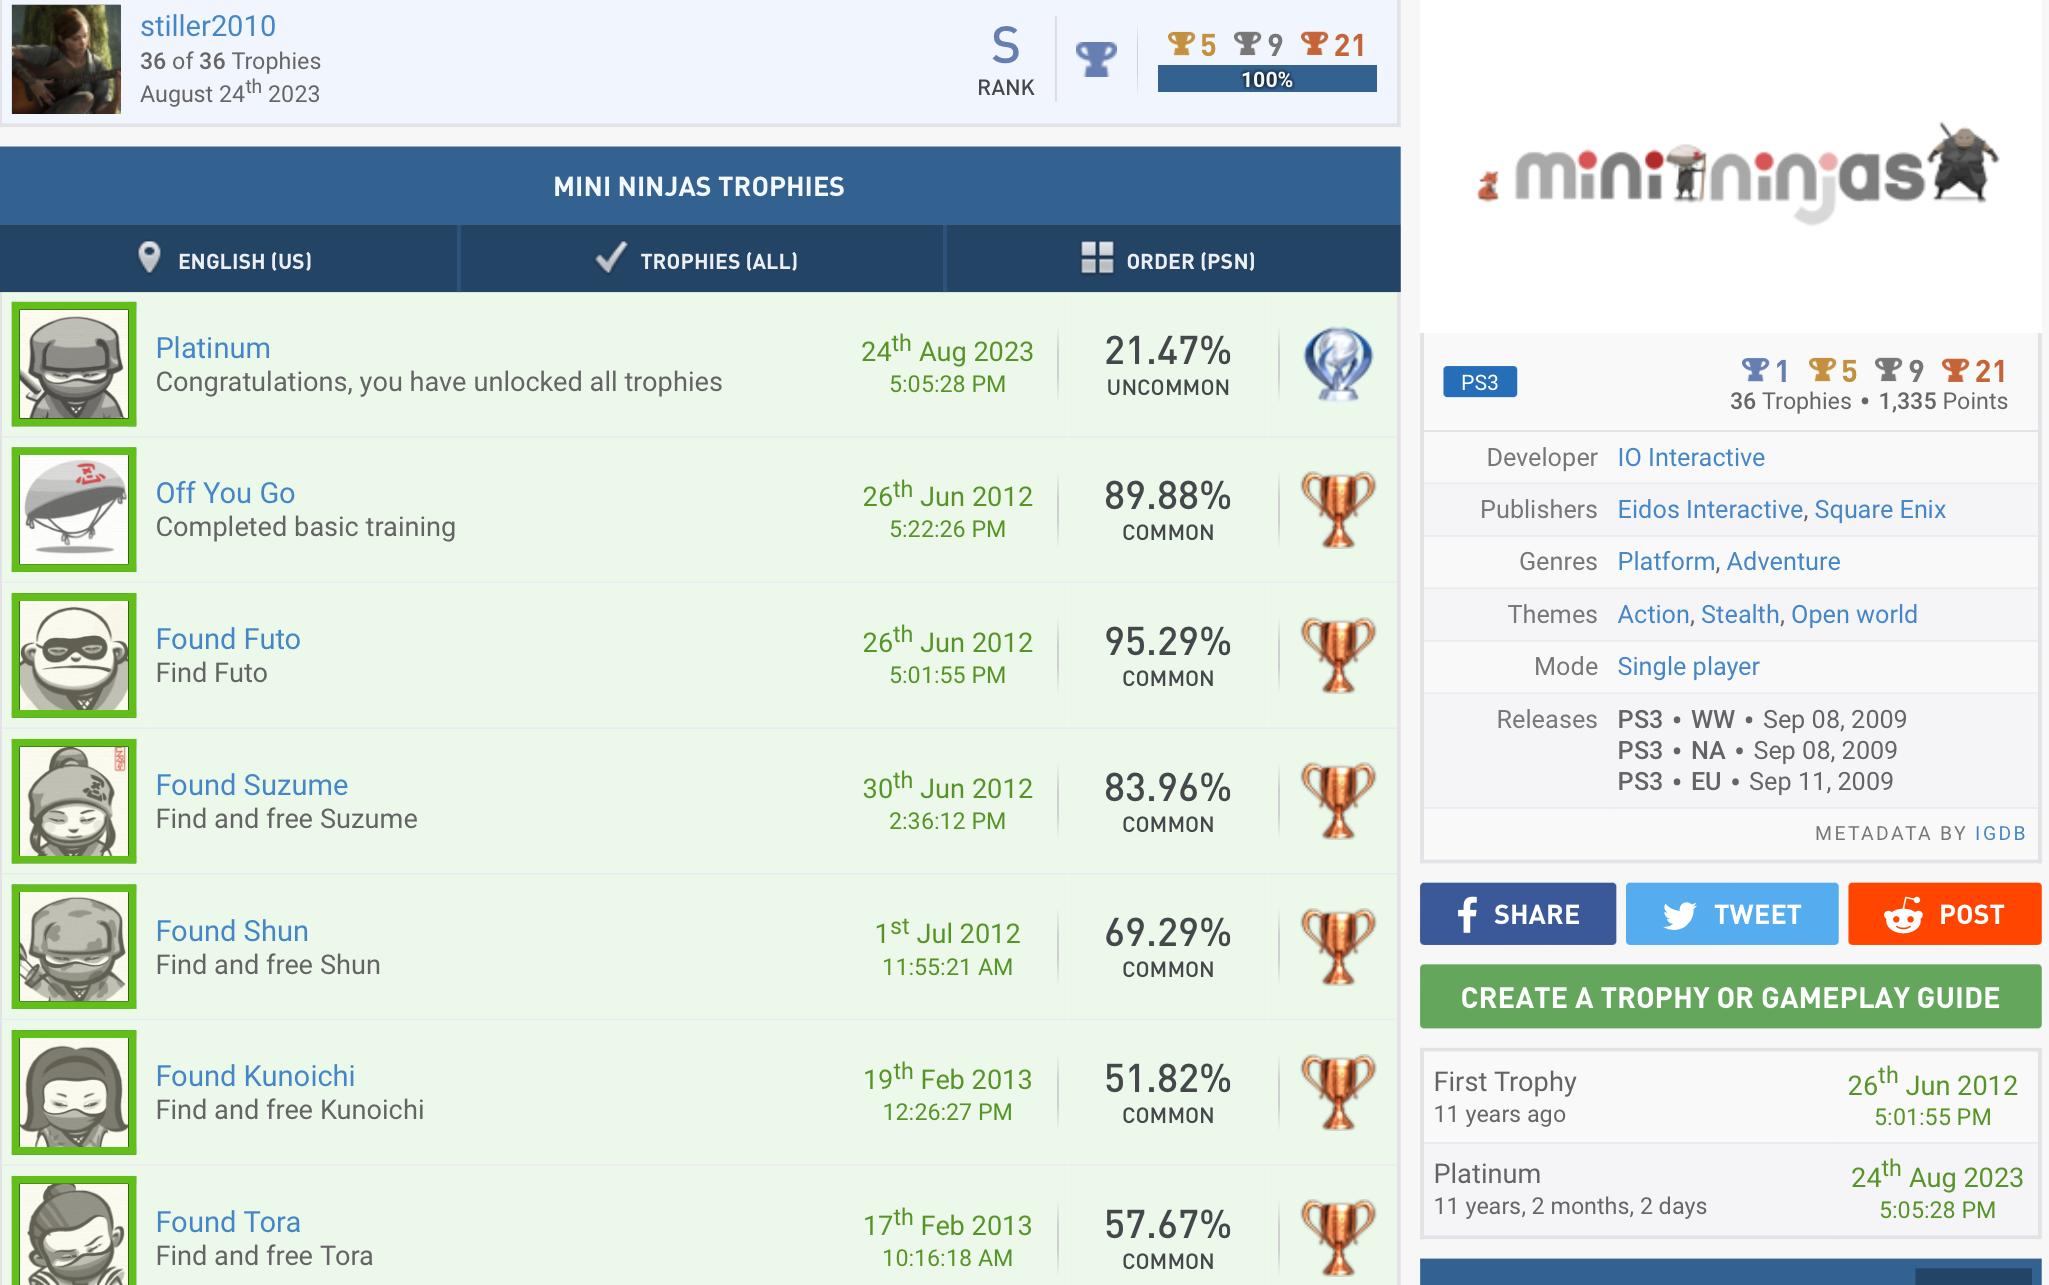The width and height of the screenshot is (2049, 1285).
Task: Open the Open world theme link
Action: 1854,614
